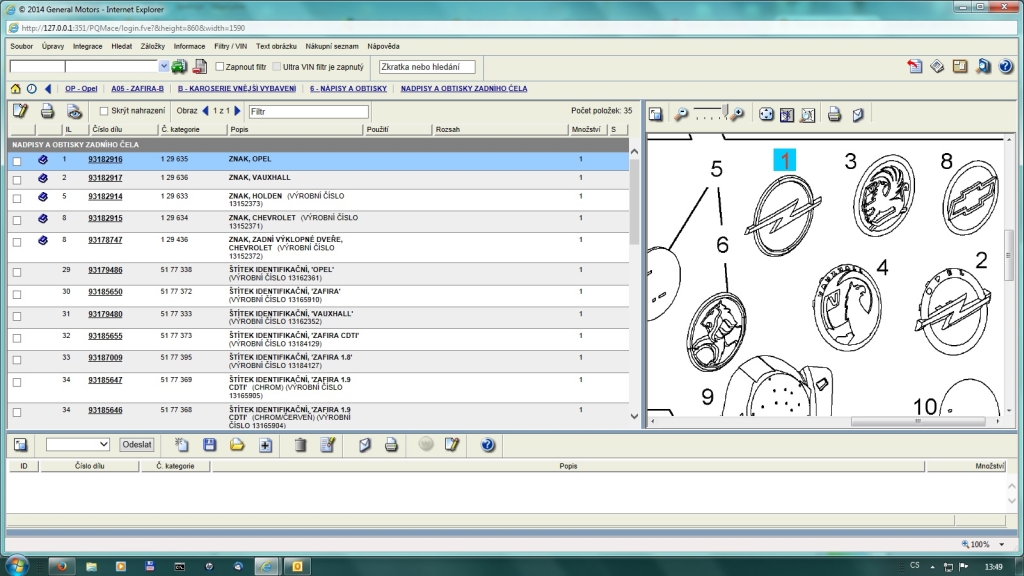The height and width of the screenshot is (576, 1024).
Task: Open the vehicle selection dropdown in the top toolbar
Action: coord(164,67)
